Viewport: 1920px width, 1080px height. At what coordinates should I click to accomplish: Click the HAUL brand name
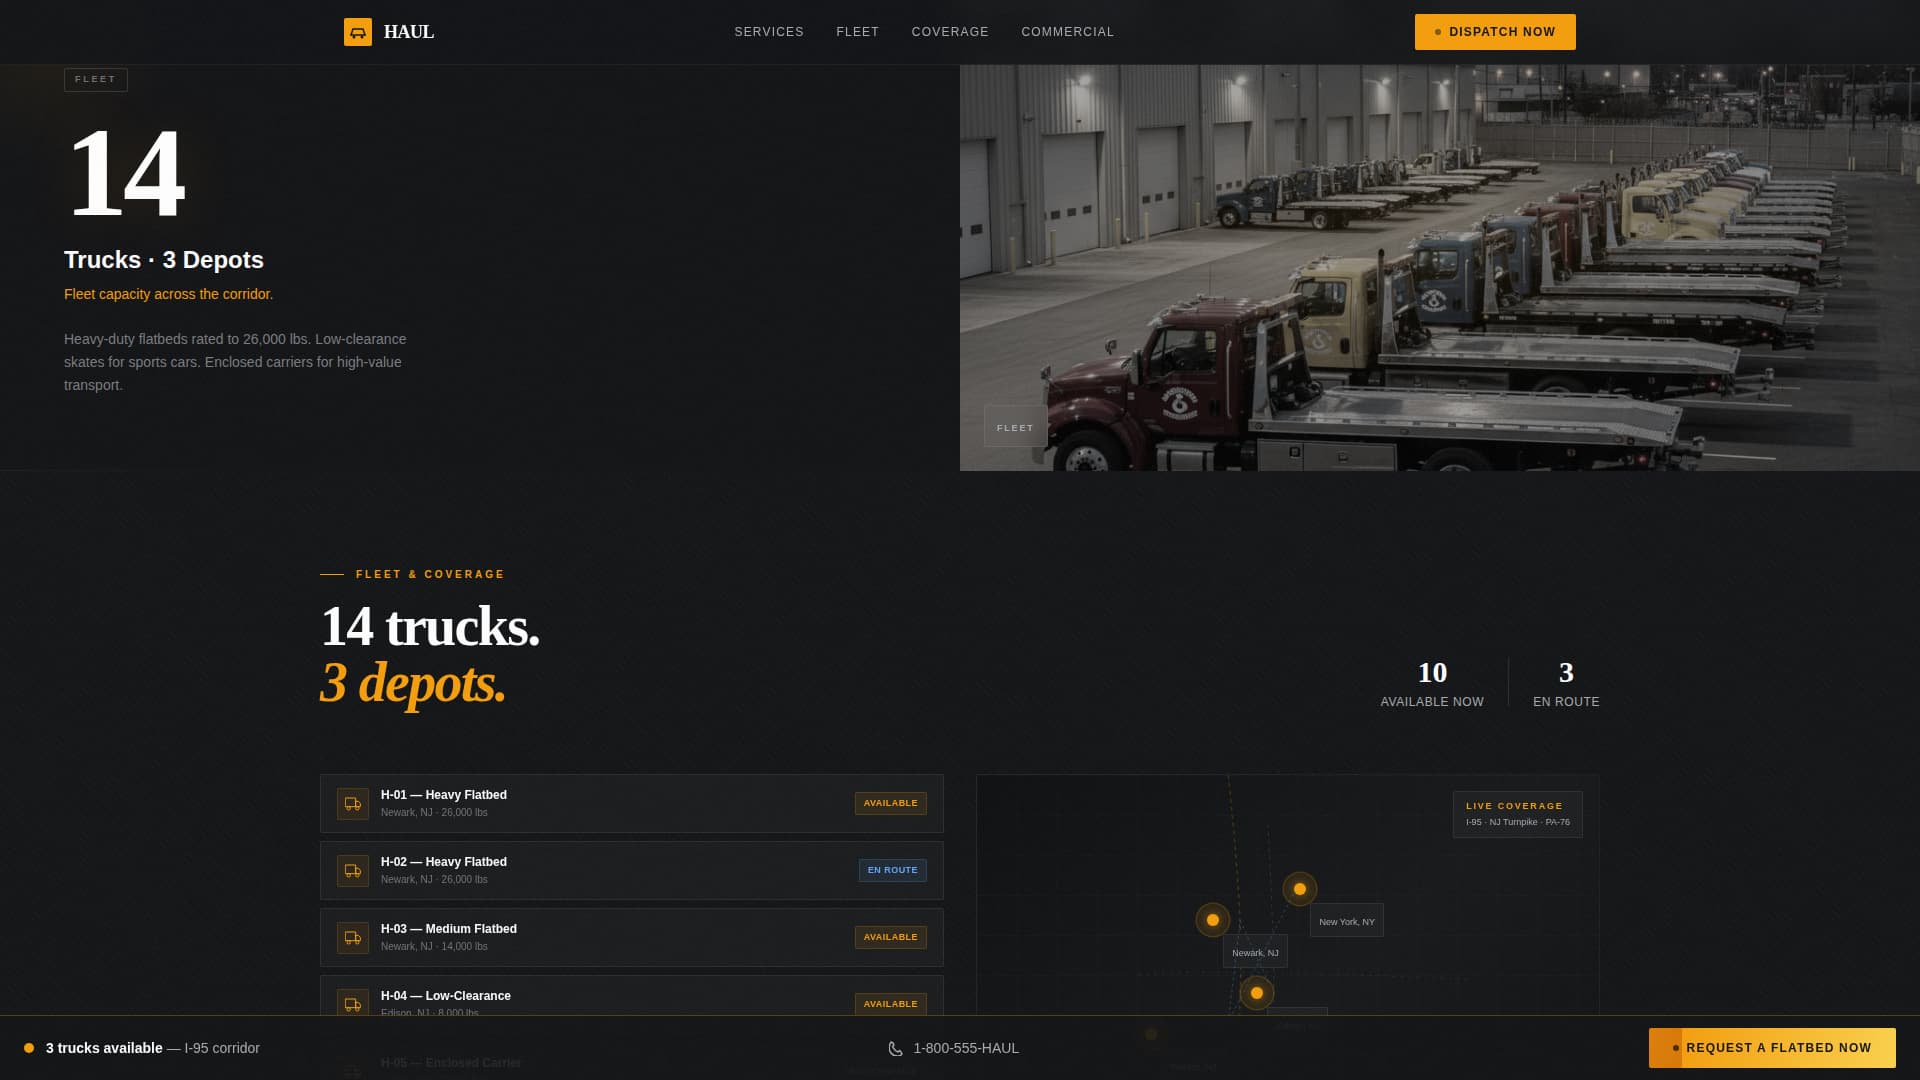(409, 32)
